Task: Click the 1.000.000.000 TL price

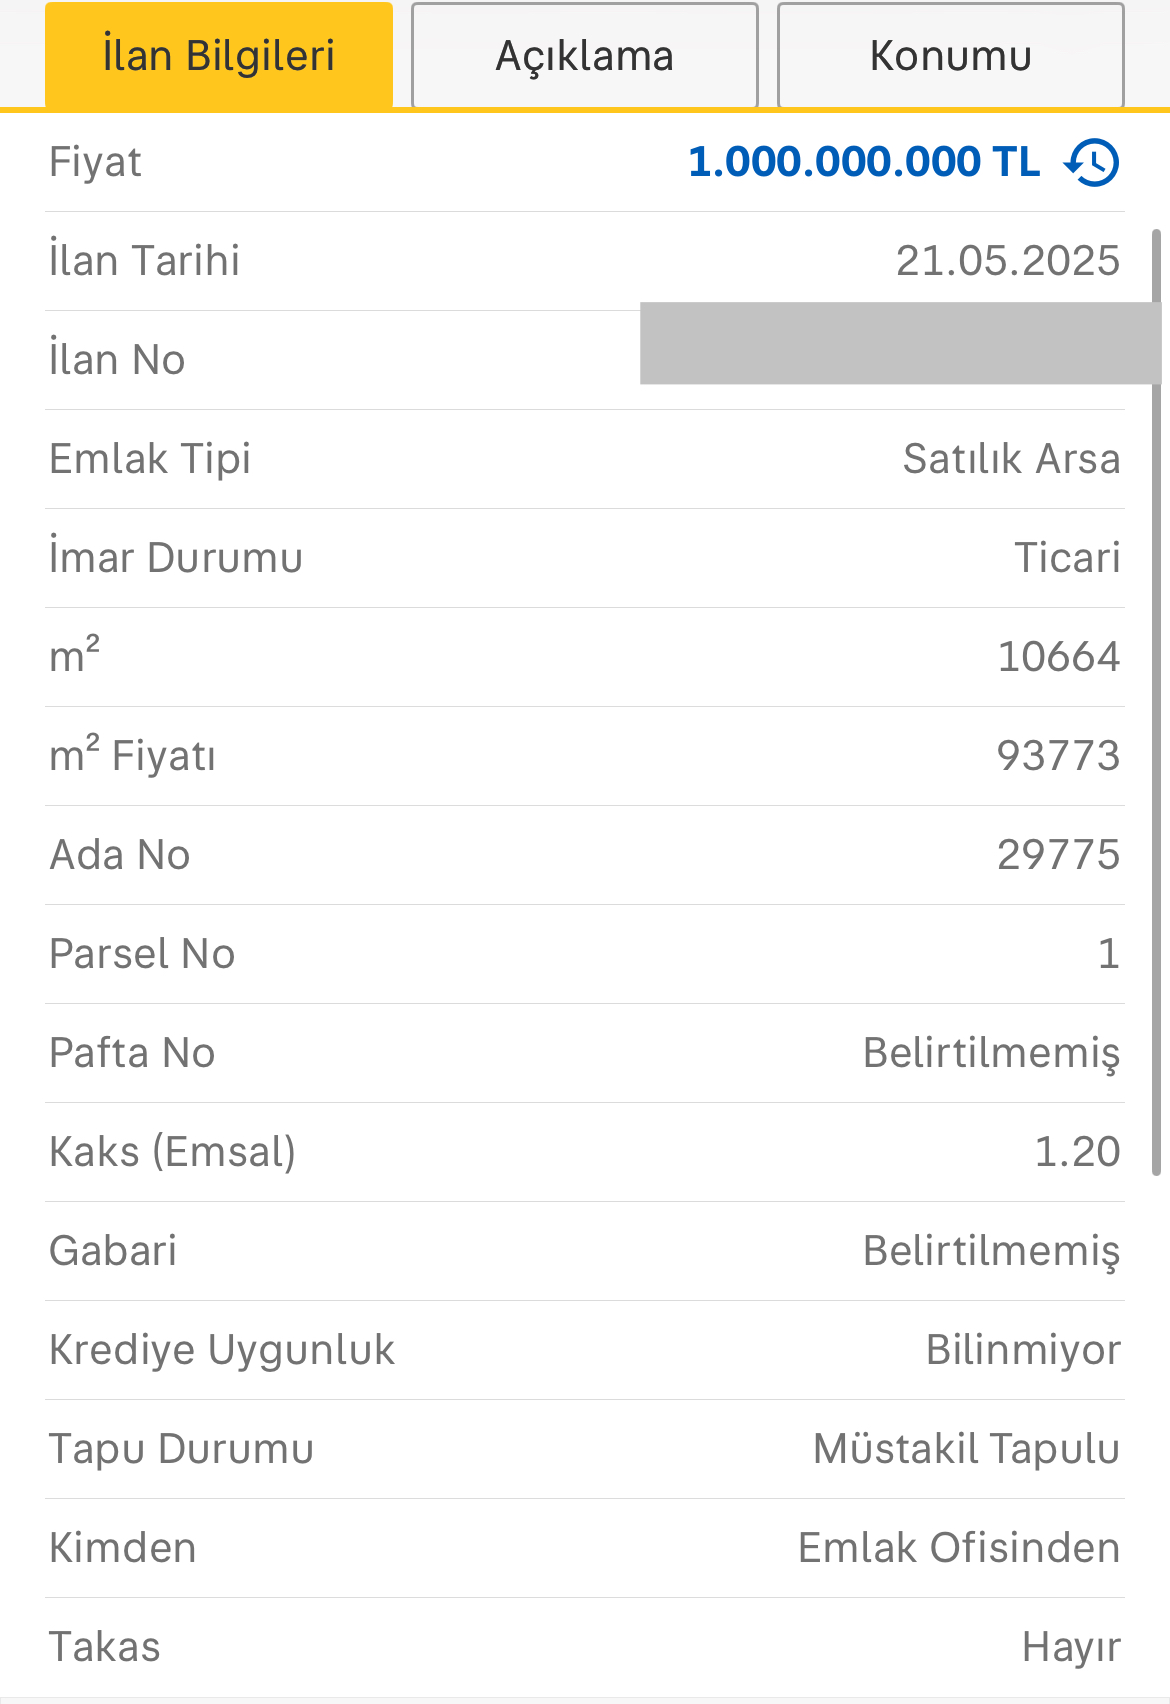Action: point(864,162)
